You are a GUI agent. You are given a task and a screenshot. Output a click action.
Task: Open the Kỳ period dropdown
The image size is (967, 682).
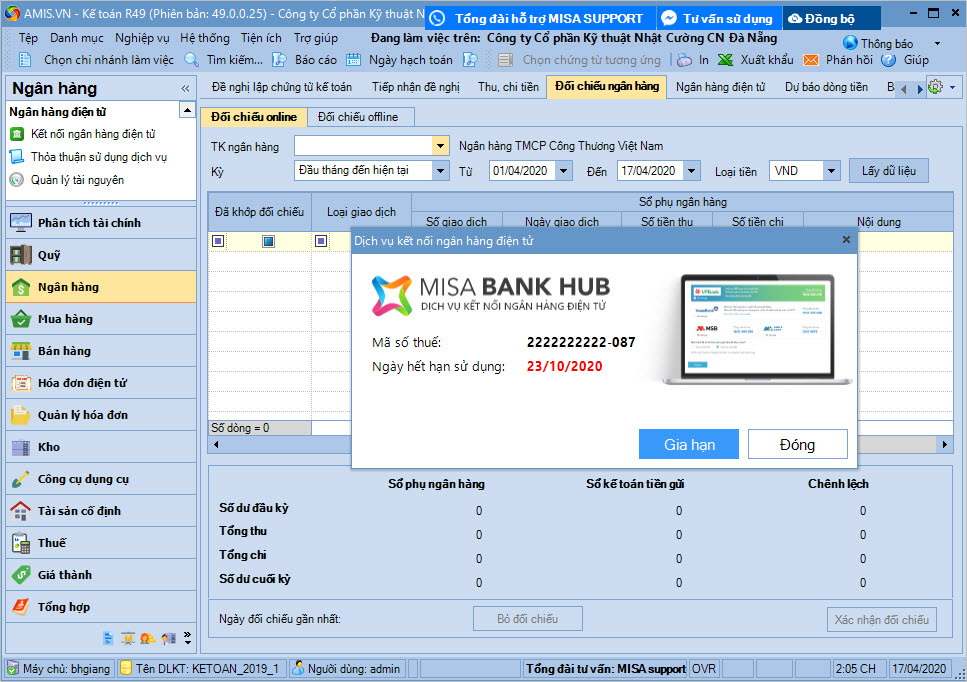[x=440, y=171]
